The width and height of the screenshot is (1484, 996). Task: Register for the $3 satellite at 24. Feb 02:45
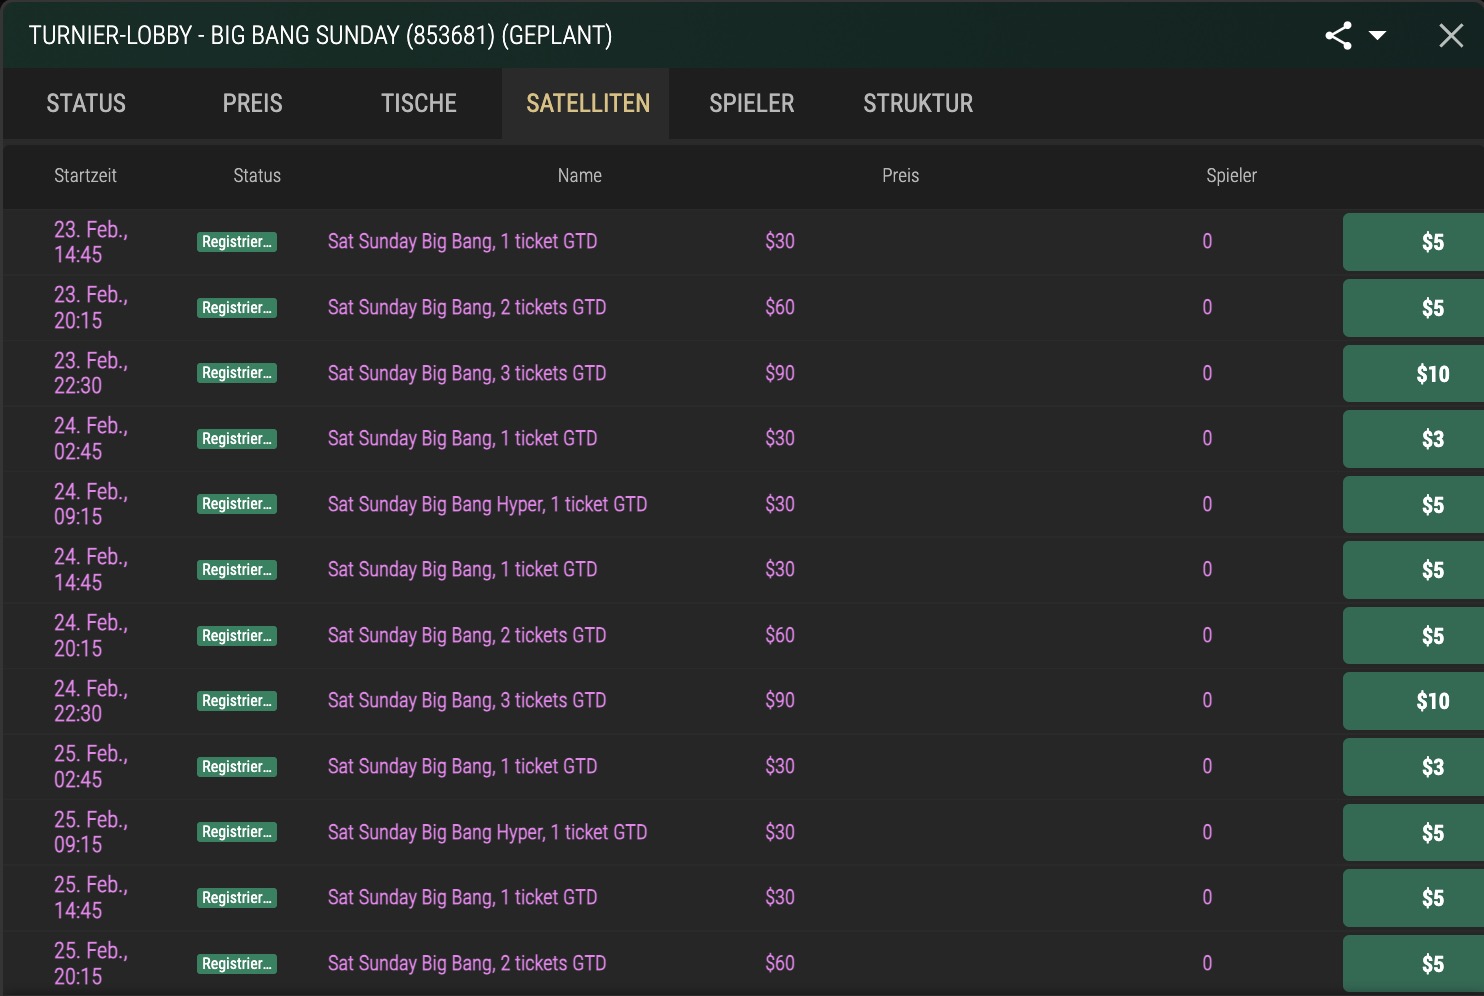coord(1434,439)
